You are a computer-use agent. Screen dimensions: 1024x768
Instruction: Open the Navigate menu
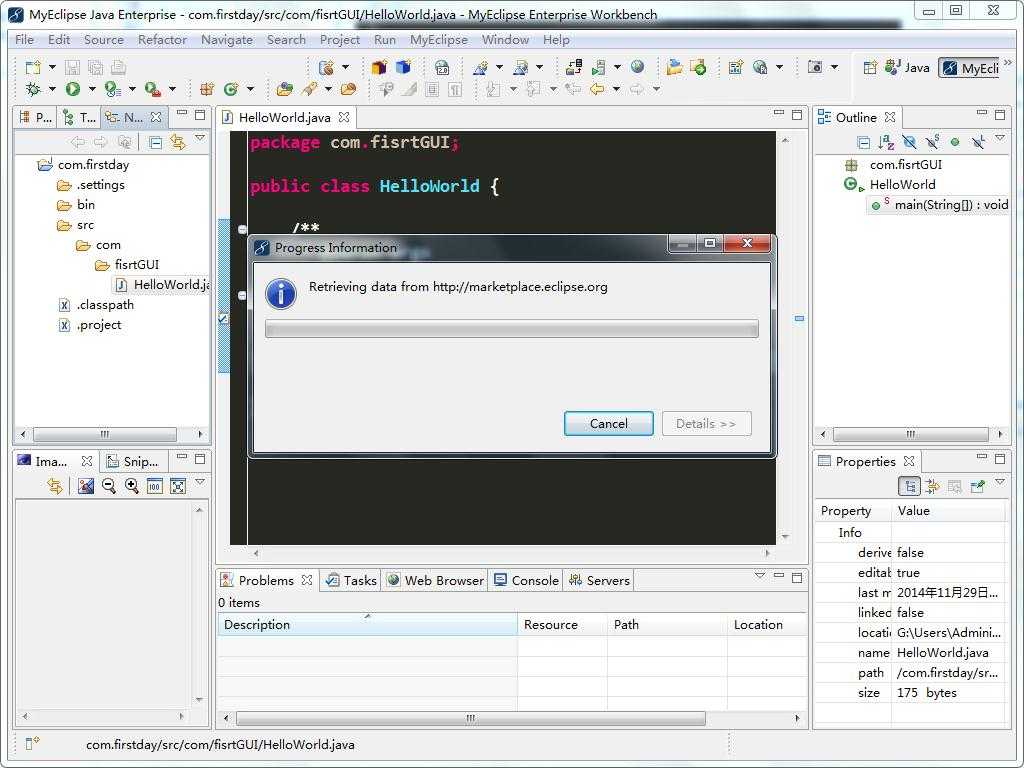pyautogui.click(x=227, y=40)
